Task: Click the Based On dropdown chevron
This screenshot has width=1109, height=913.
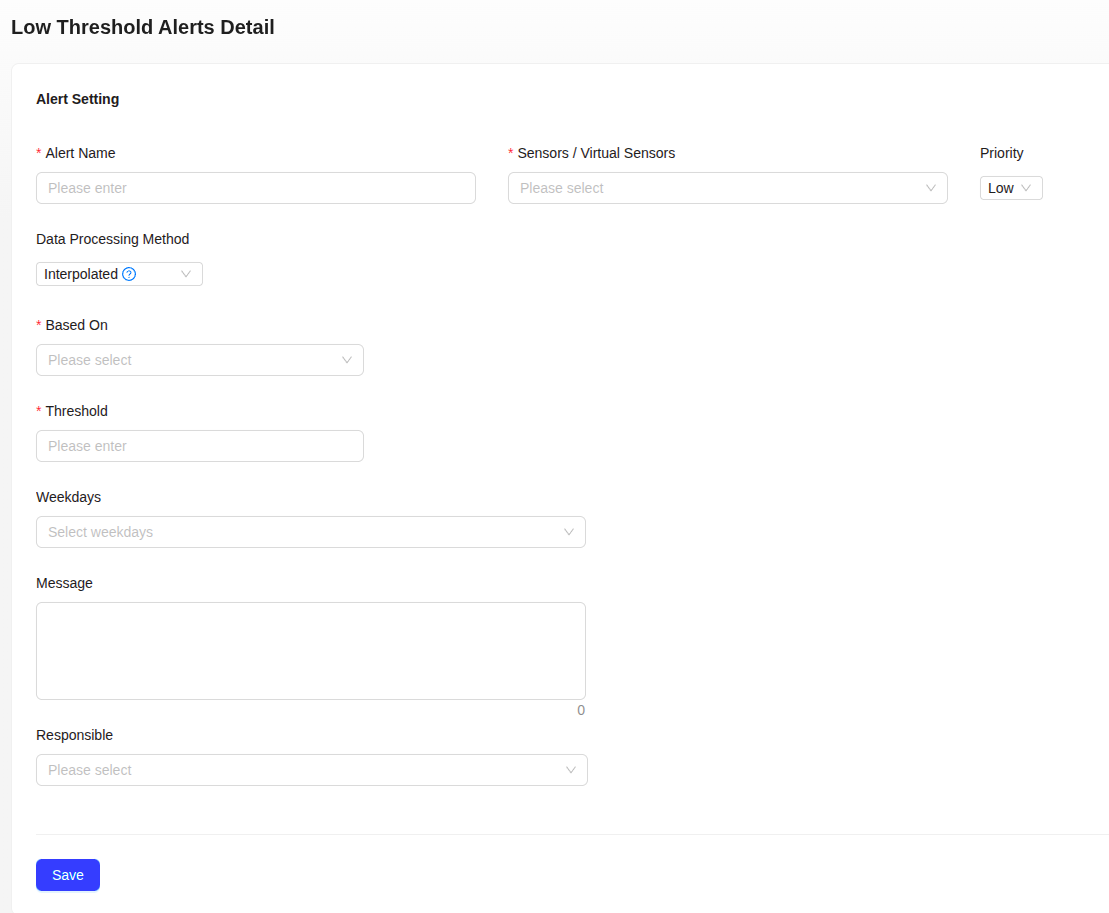Action: [x=347, y=360]
